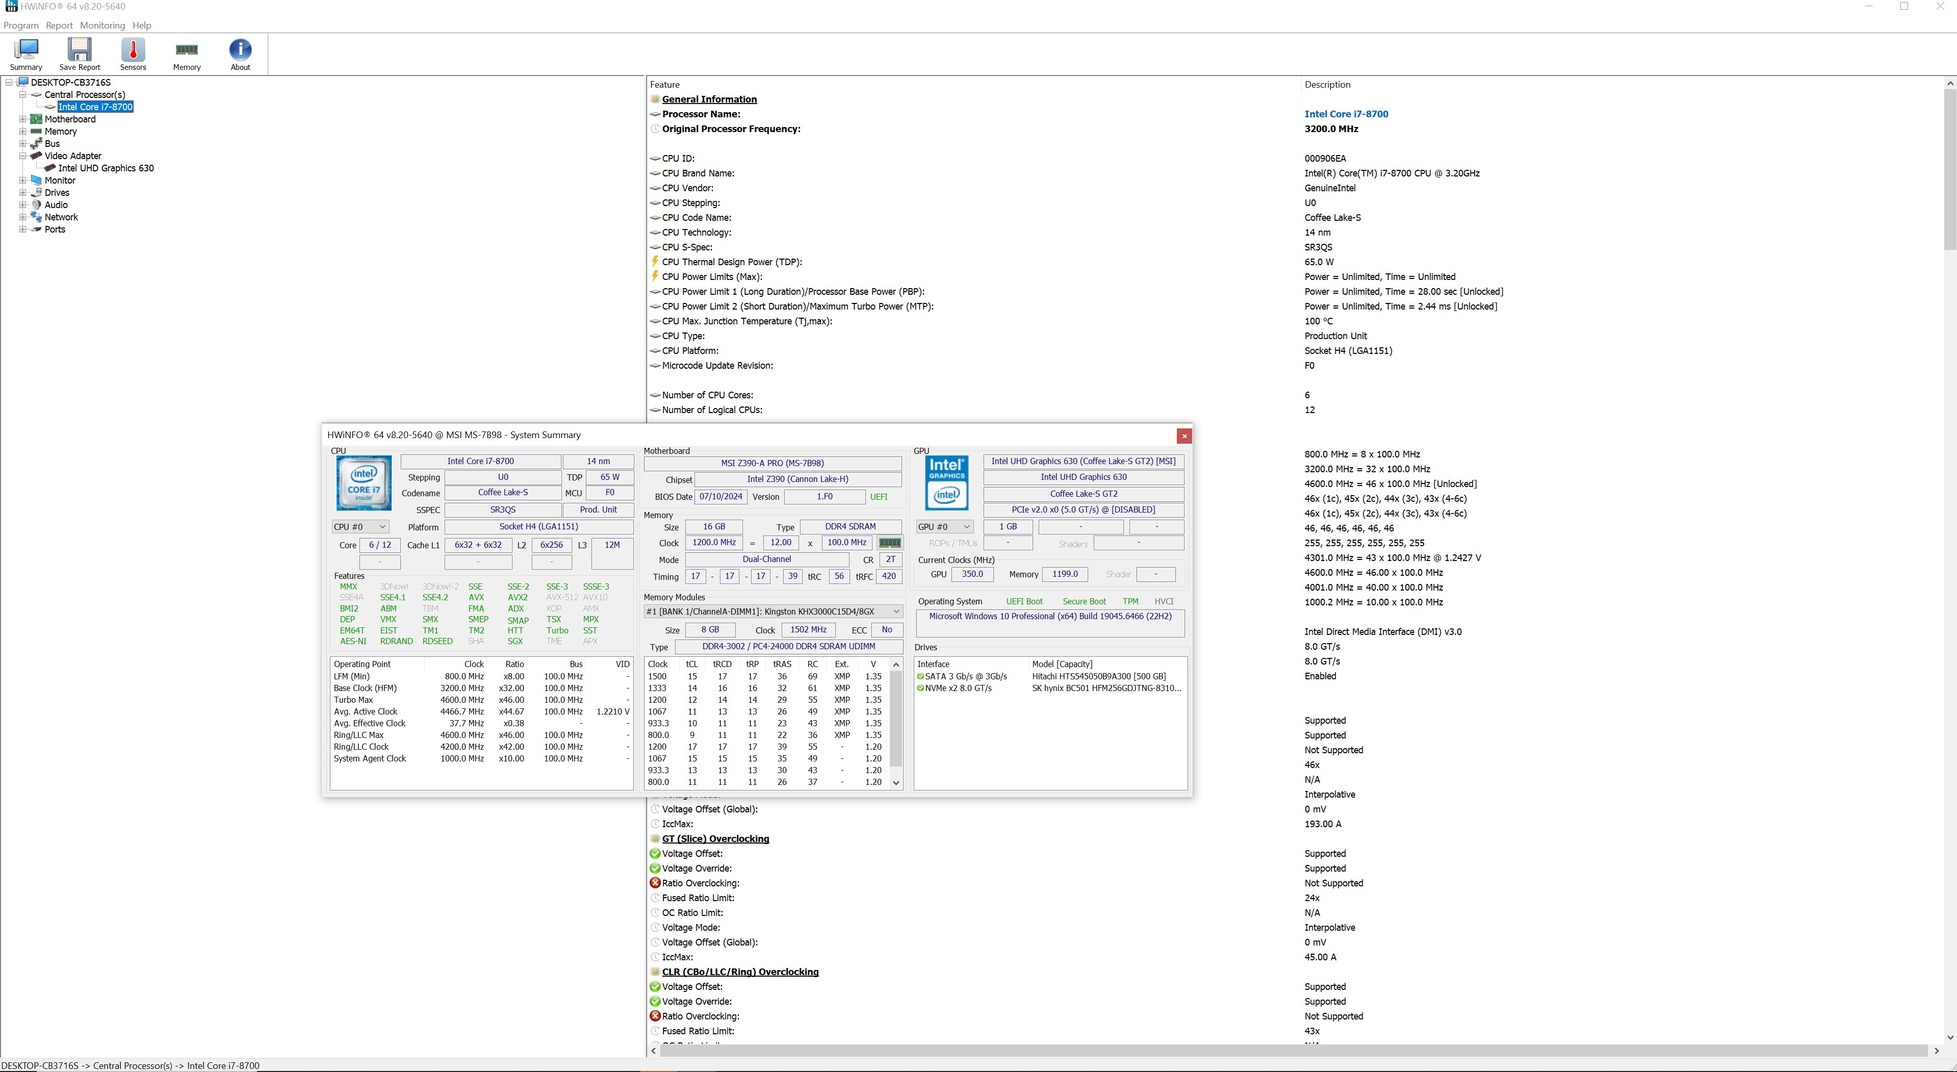The width and height of the screenshot is (1957, 1072).
Task: Expand the Drives tree node
Action: click(x=23, y=193)
